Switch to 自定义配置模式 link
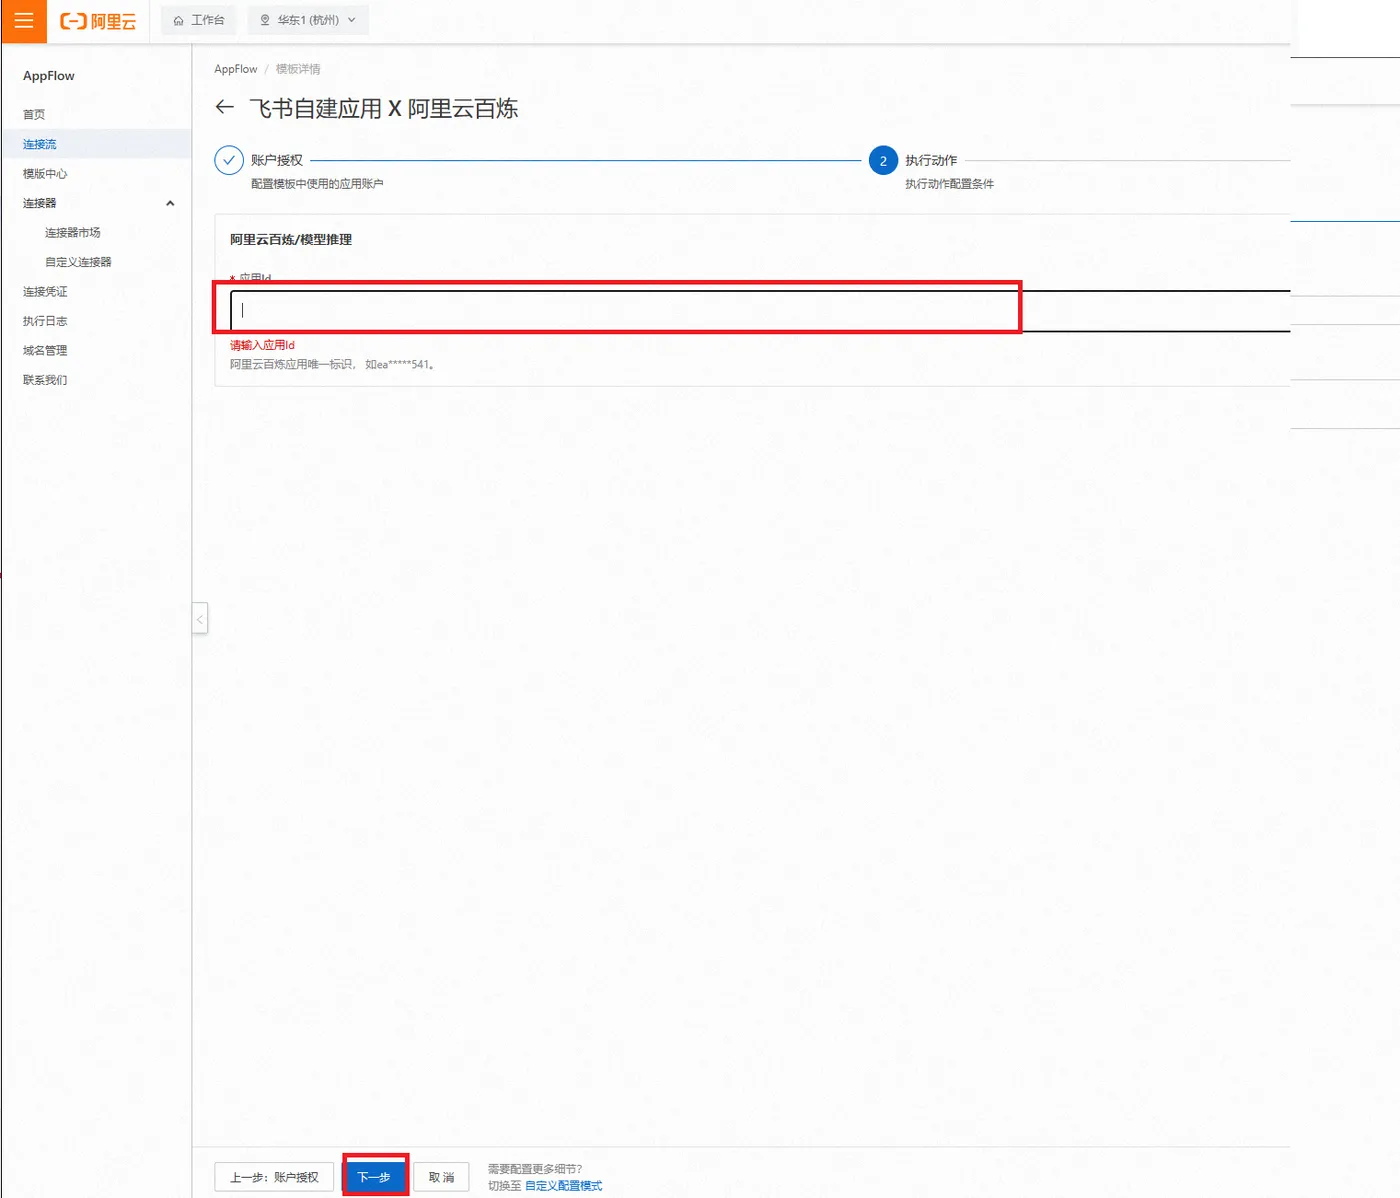 pyautogui.click(x=564, y=1186)
